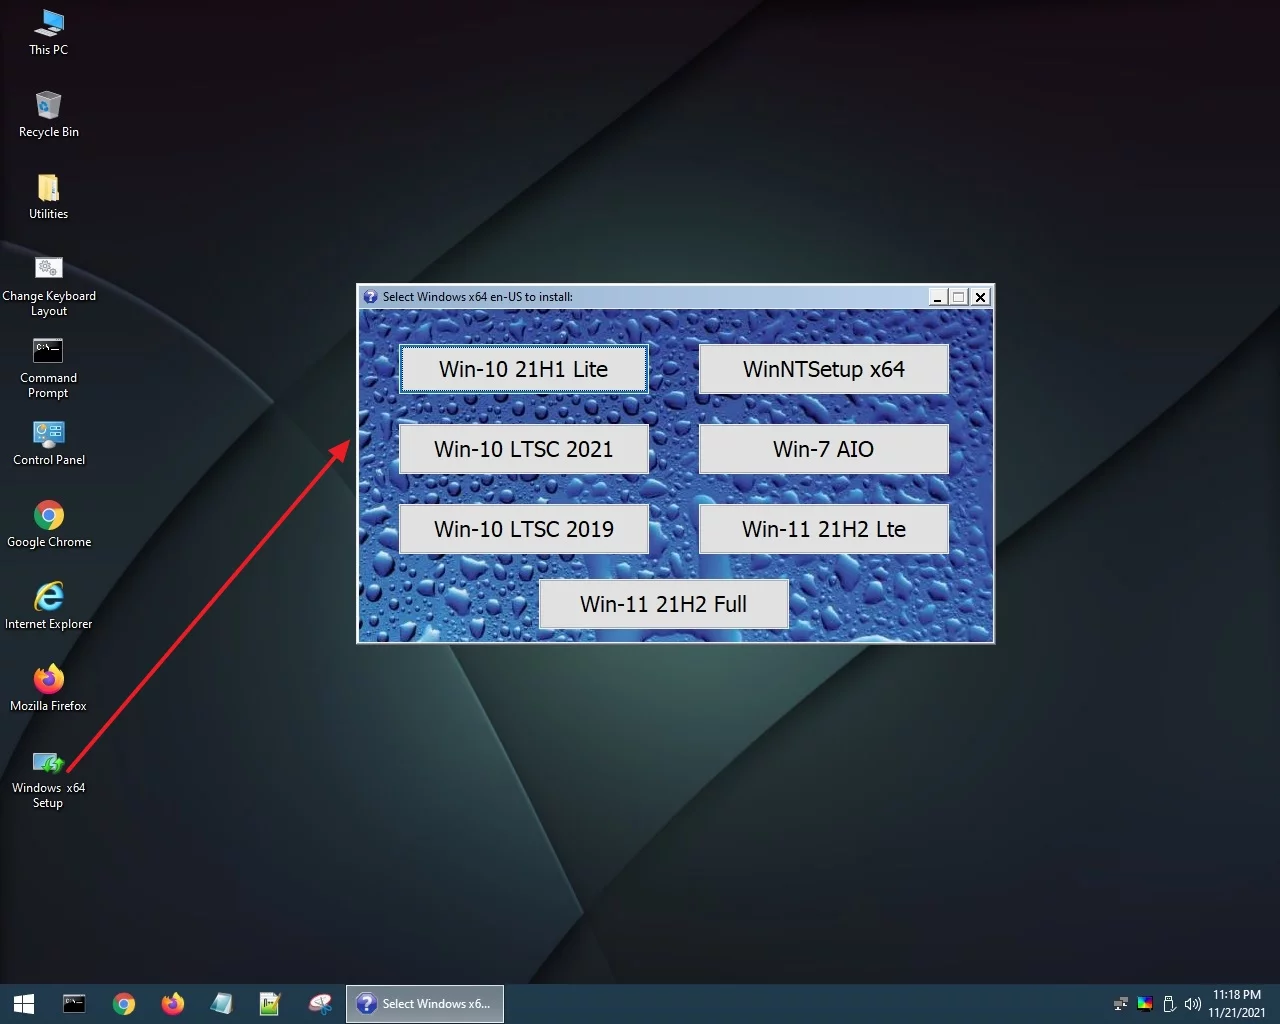Click the USB safely remove tray icon
Image resolution: width=1280 pixels, height=1024 pixels.
tap(1168, 1004)
